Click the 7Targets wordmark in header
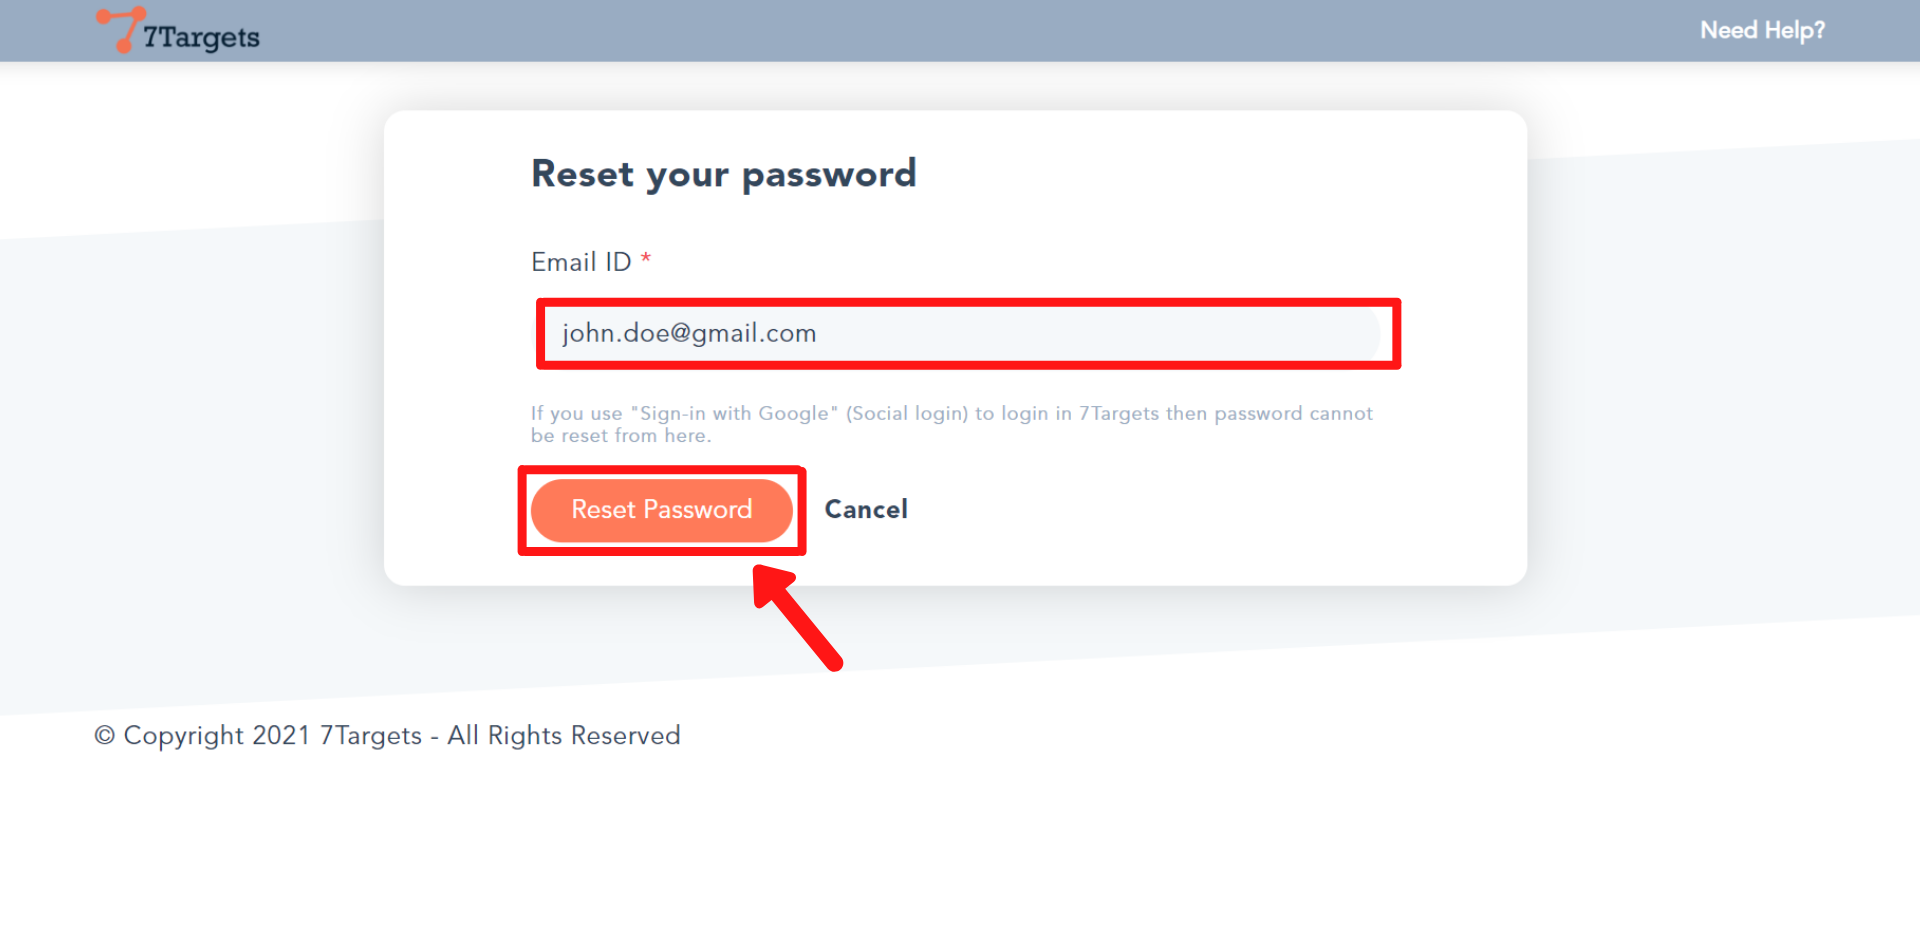The width and height of the screenshot is (1920, 950). tap(201, 37)
